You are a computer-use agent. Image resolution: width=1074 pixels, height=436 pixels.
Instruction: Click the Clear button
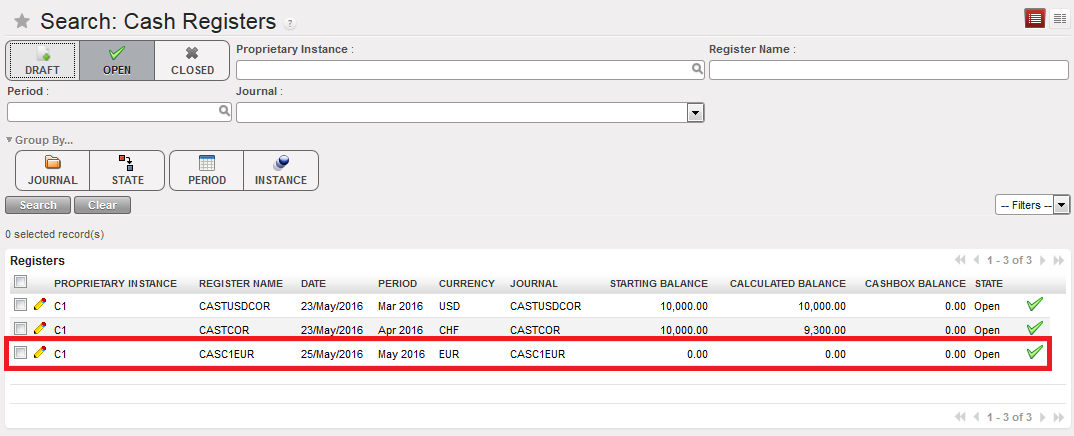(x=102, y=205)
